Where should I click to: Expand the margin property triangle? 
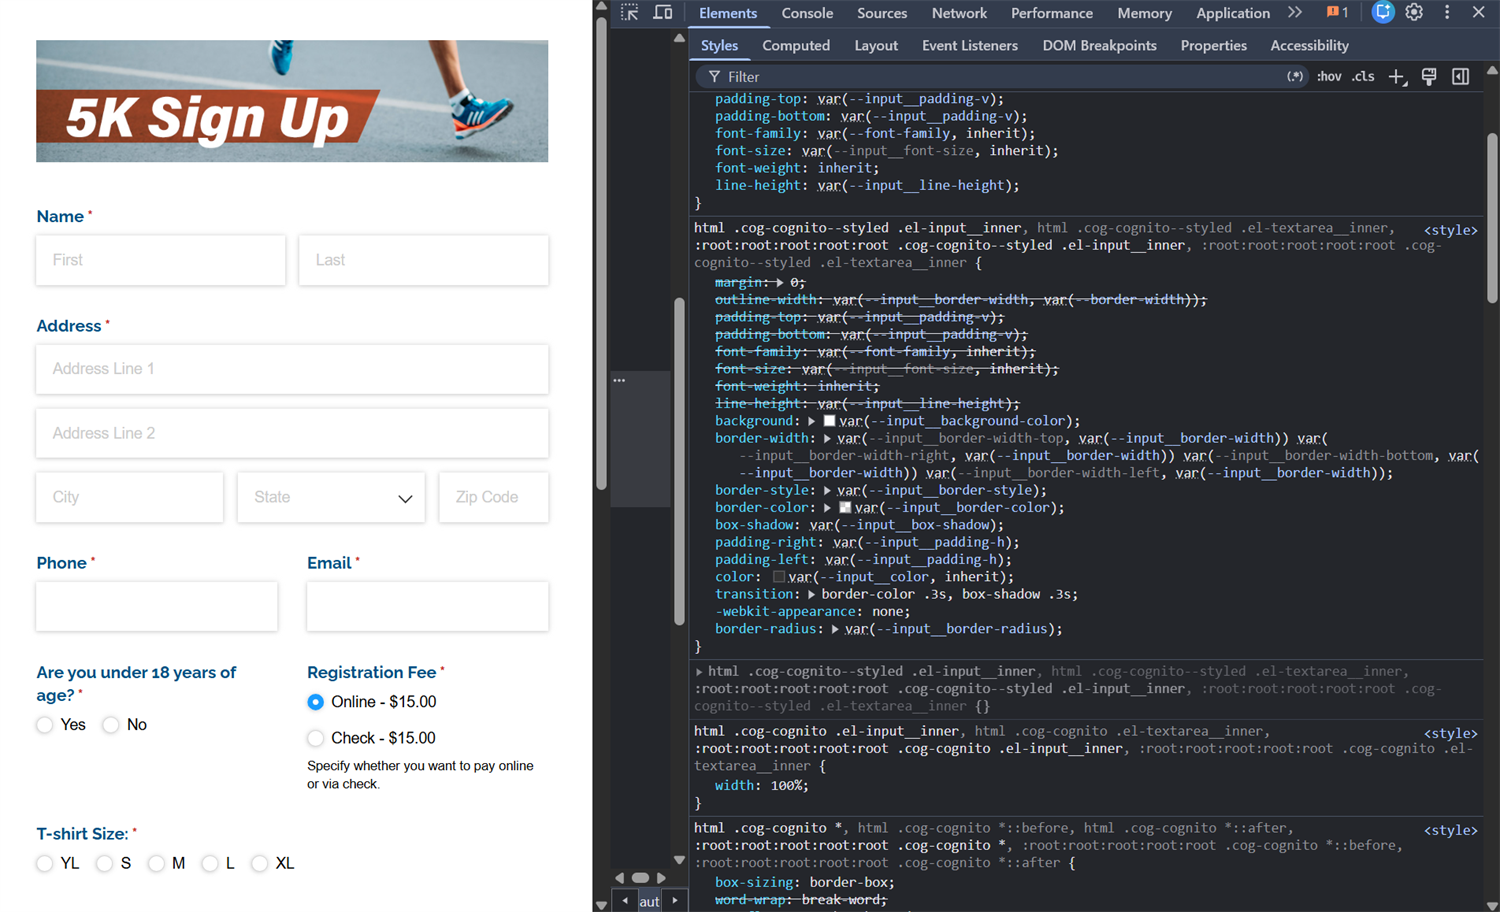pyautogui.click(x=780, y=283)
